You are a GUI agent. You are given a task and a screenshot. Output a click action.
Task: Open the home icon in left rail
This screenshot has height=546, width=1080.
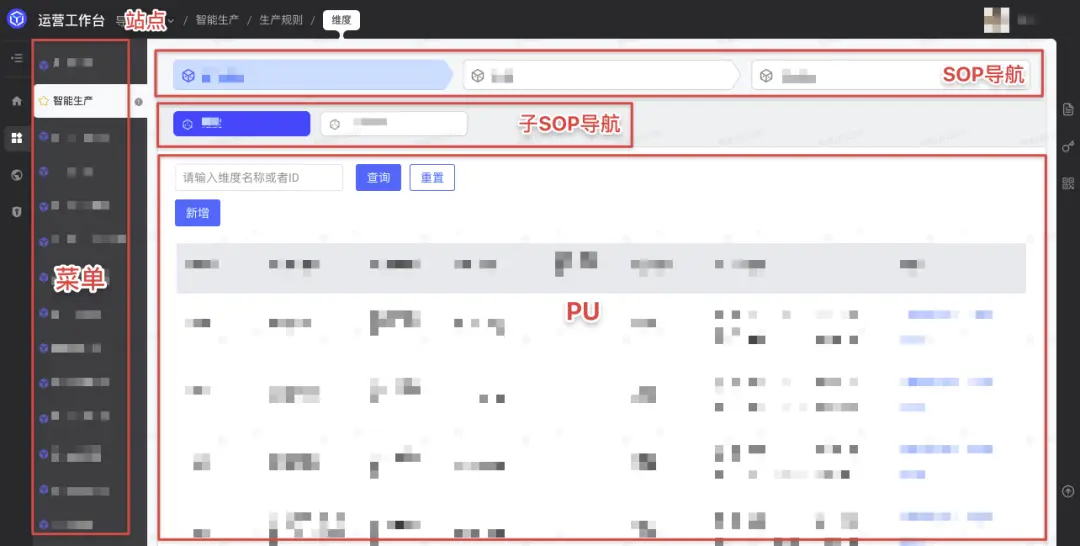click(x=16, y=101)
